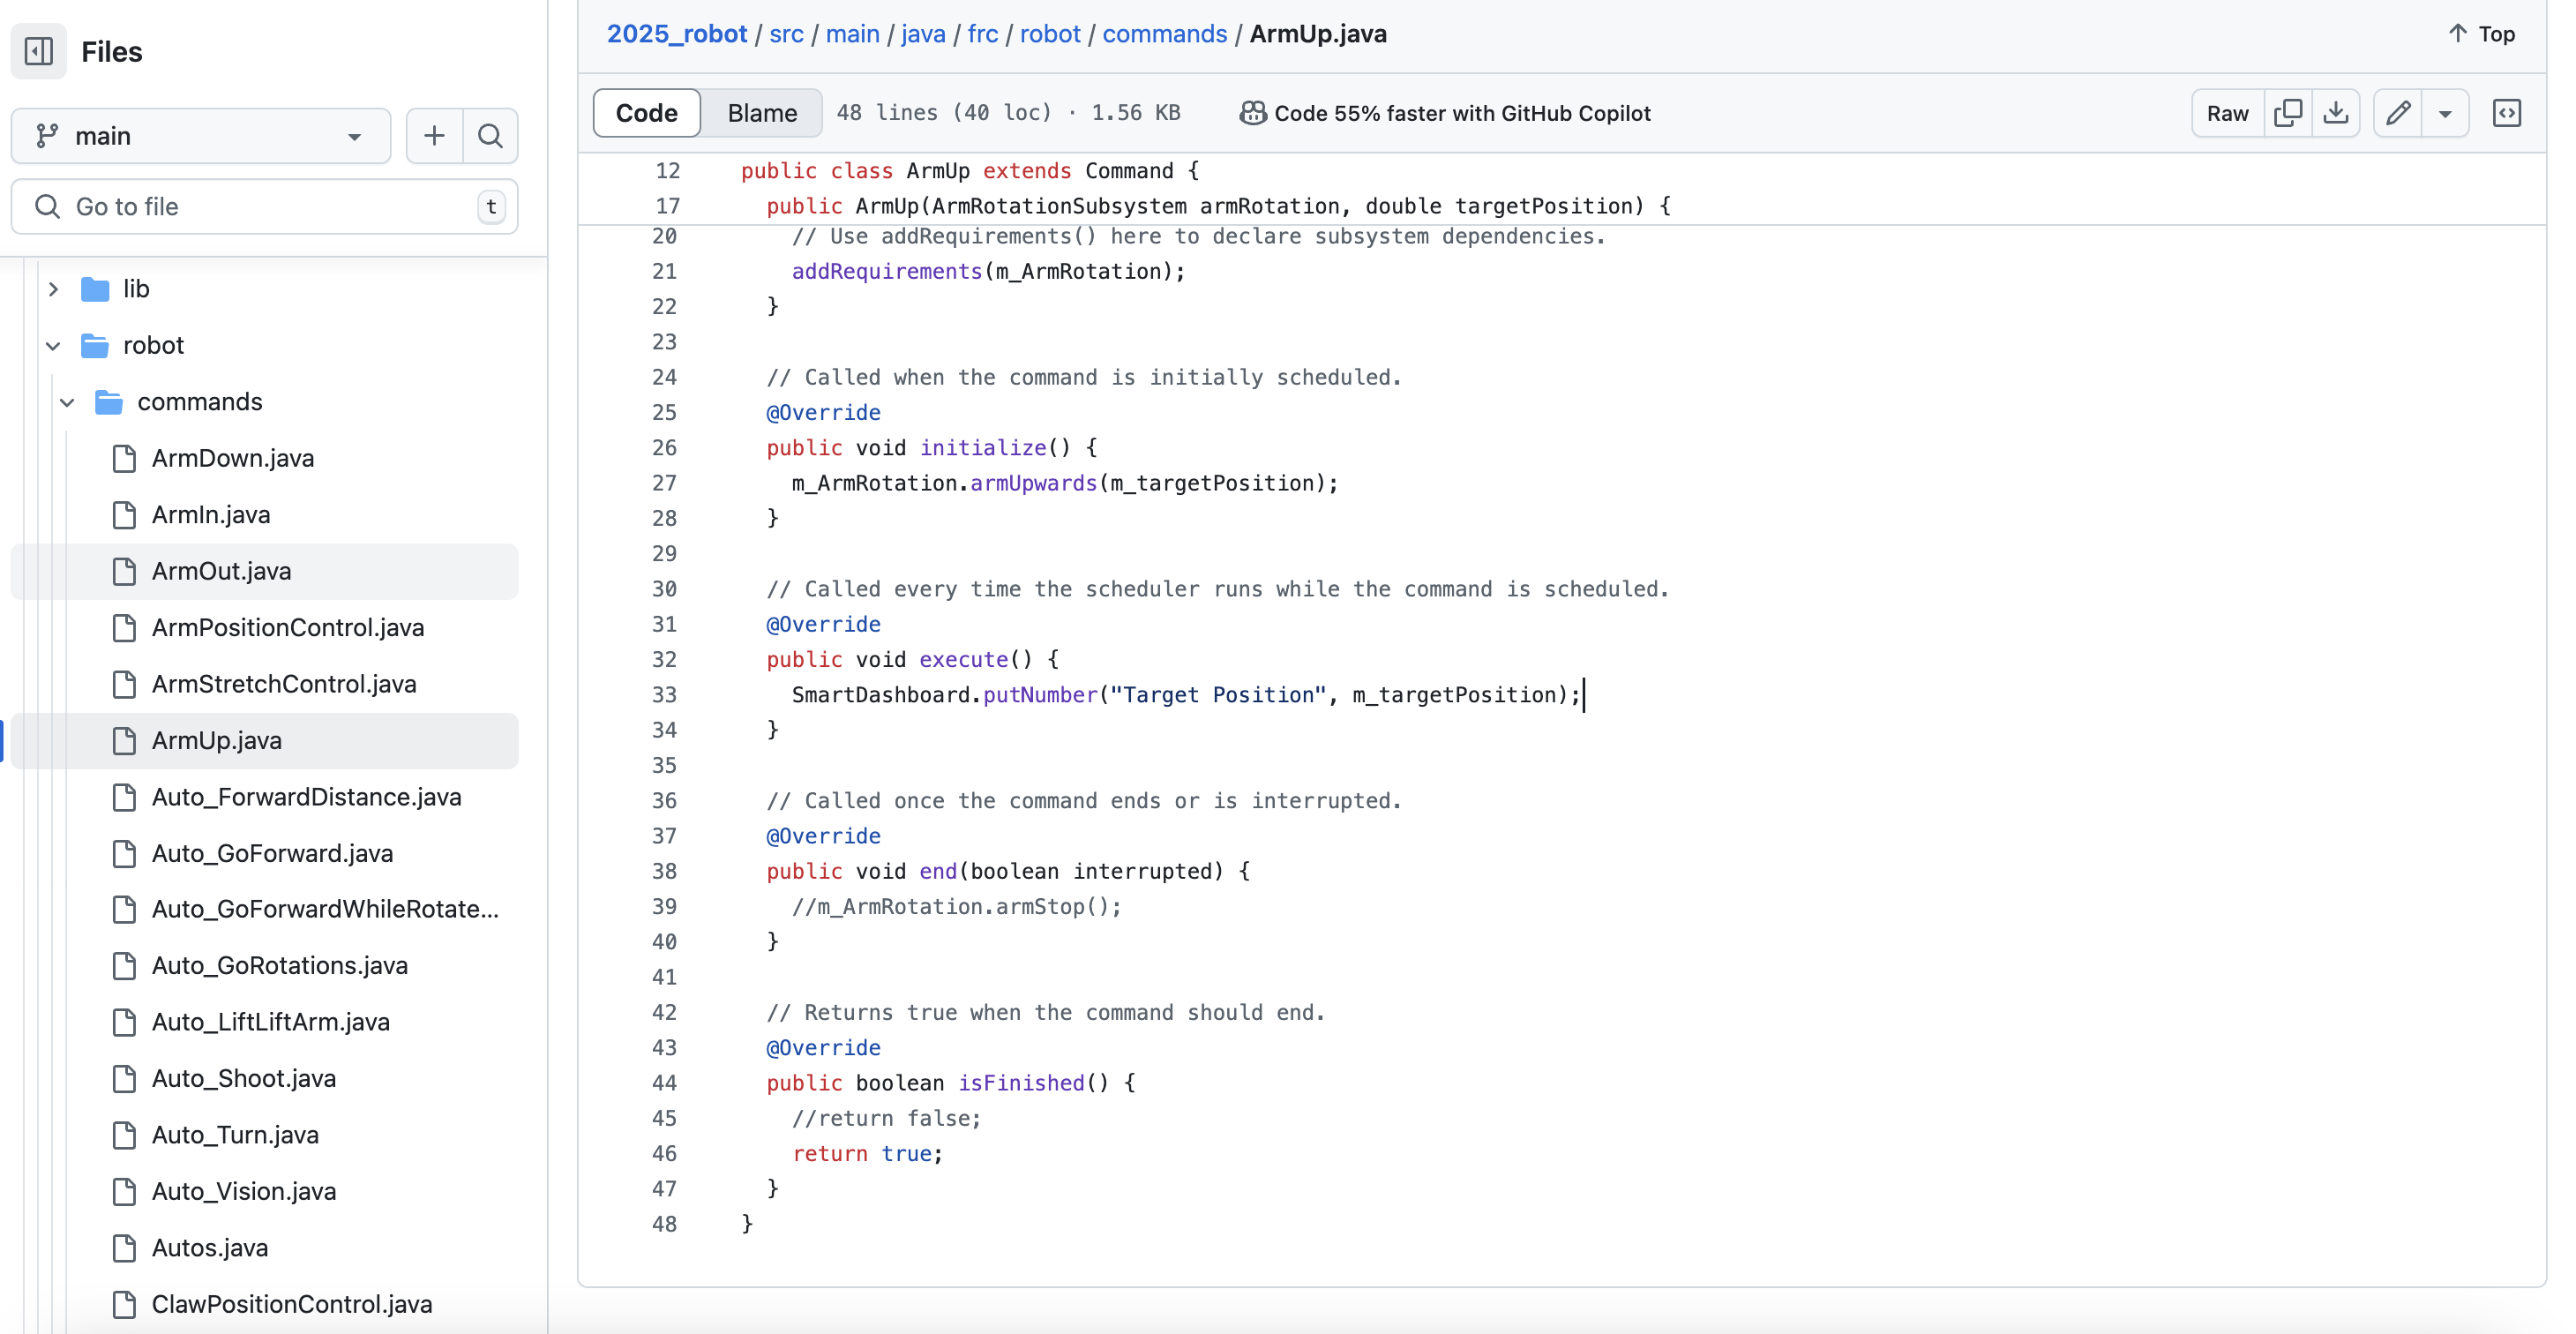Image resolution: width=2576 pixels, height=1334 pixels.
Task: Open the main branch selector dropdown
Action: coord(200,136)
